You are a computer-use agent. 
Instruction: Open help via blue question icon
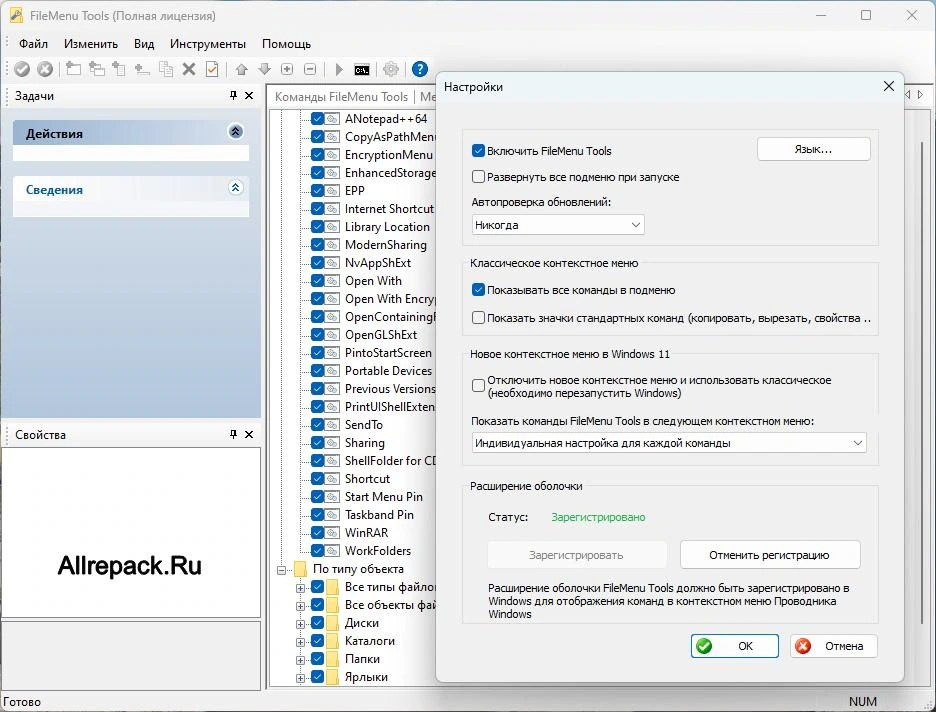click(420, 69)
